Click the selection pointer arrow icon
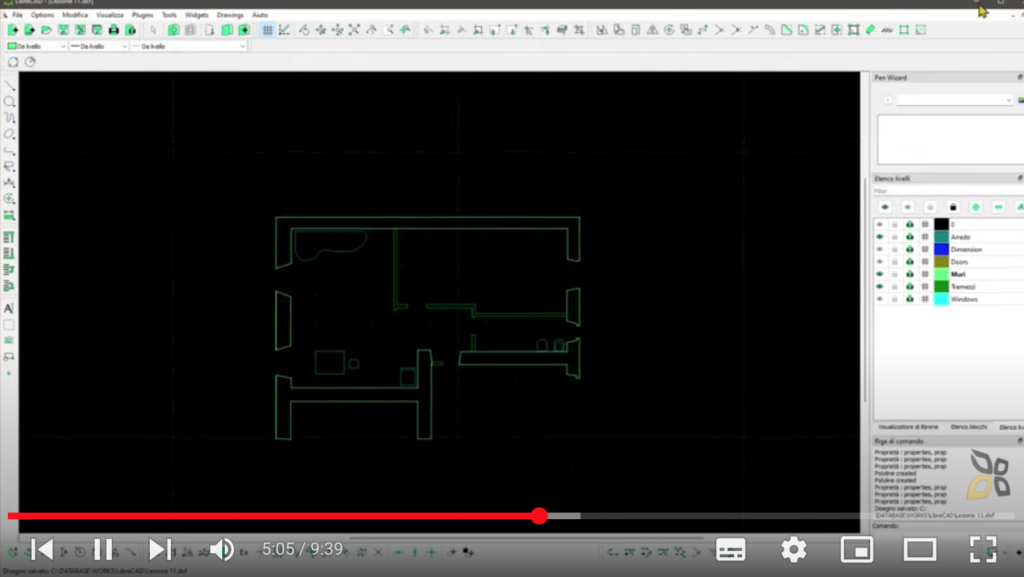This screenshot has width=1024, height=577. [x=153, y=30]
